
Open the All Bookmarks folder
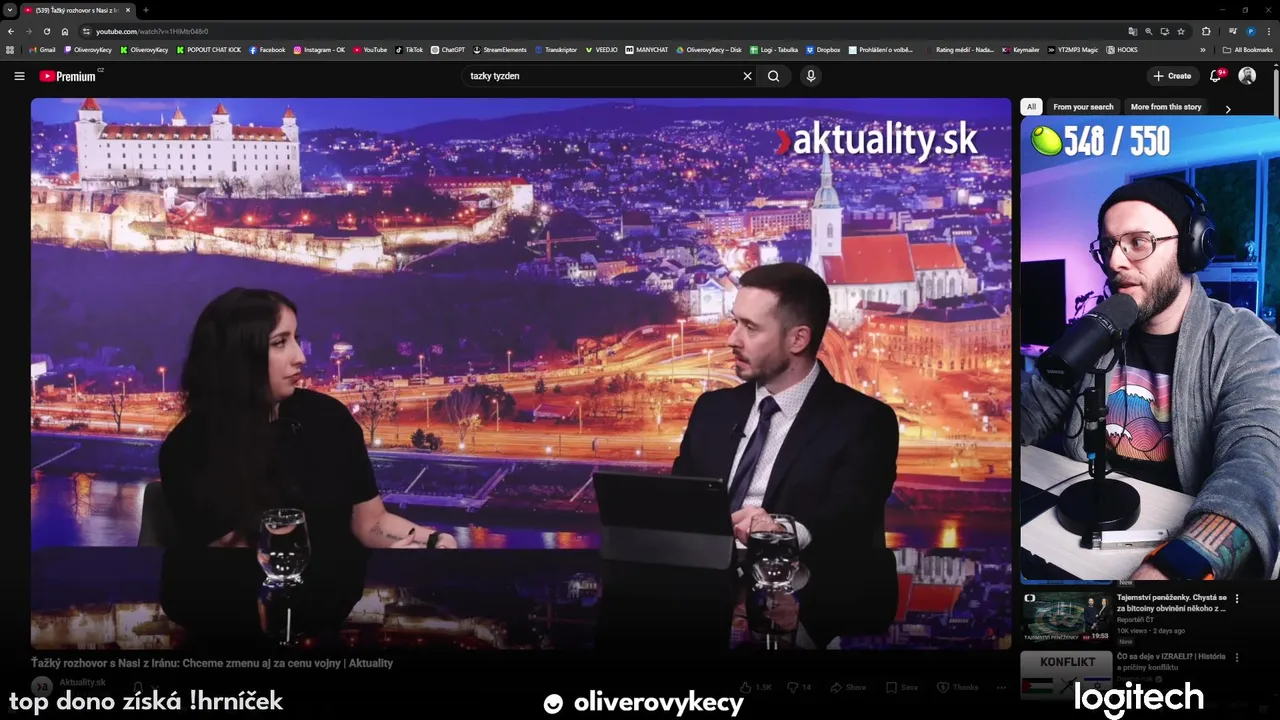(1247, 49)
